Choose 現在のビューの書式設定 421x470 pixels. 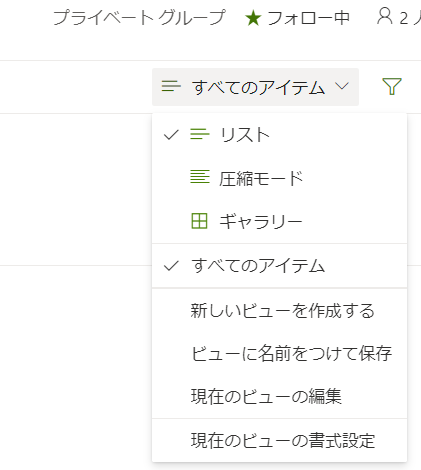[279, 440]
